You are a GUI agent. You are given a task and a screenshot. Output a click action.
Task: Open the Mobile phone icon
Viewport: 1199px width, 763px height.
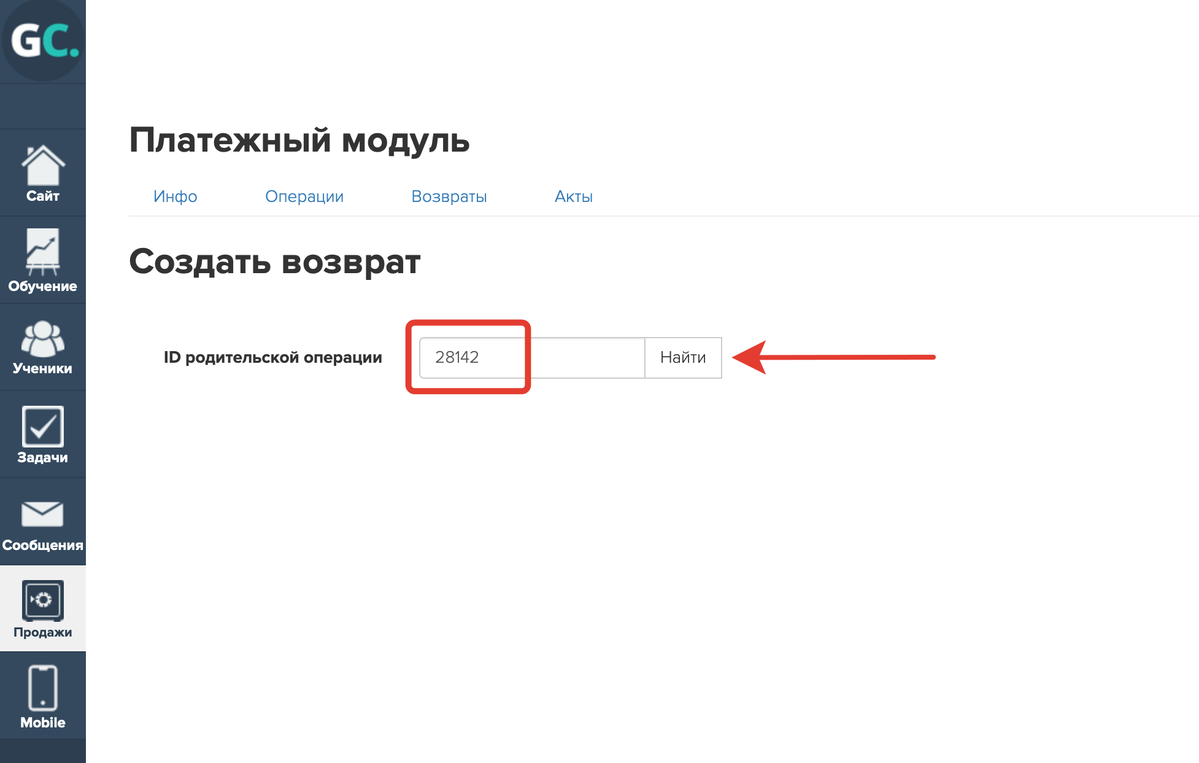click(43, 688)
